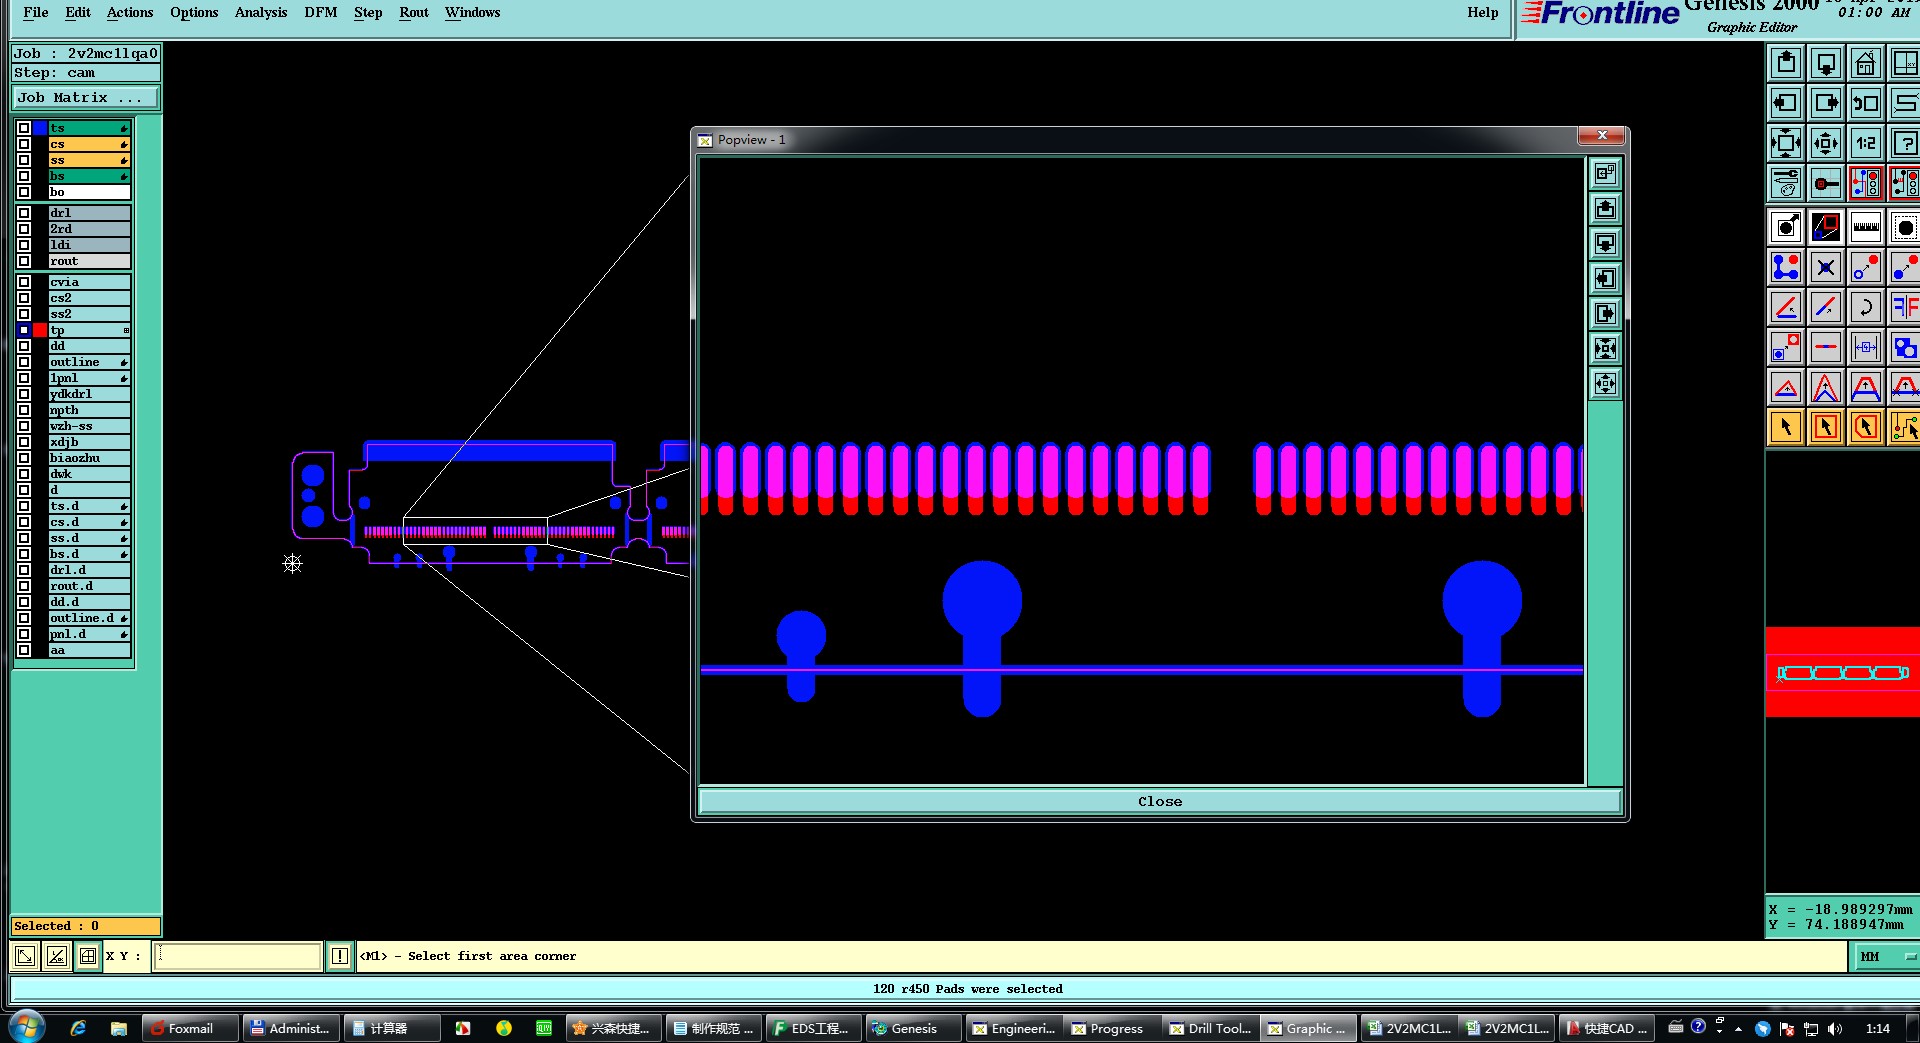Screen dimensions: 1920x1043
Task: Toggle display checkbox for aa layer
Action: [x=24, y=650]
